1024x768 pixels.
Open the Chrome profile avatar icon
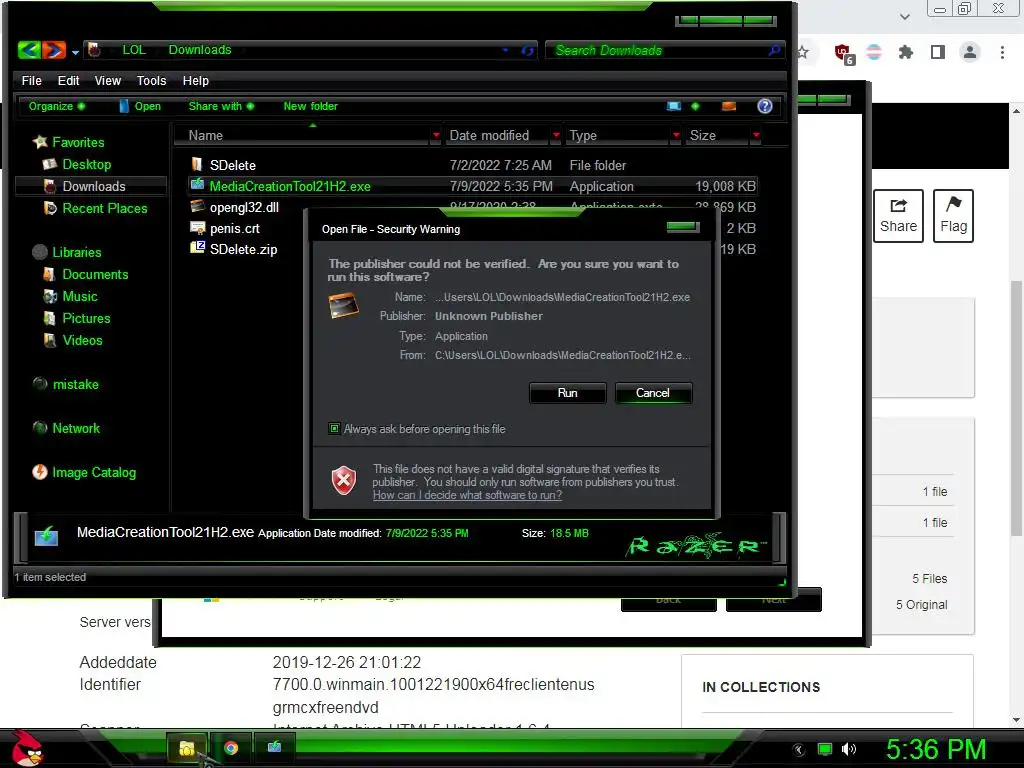point(970,52)
